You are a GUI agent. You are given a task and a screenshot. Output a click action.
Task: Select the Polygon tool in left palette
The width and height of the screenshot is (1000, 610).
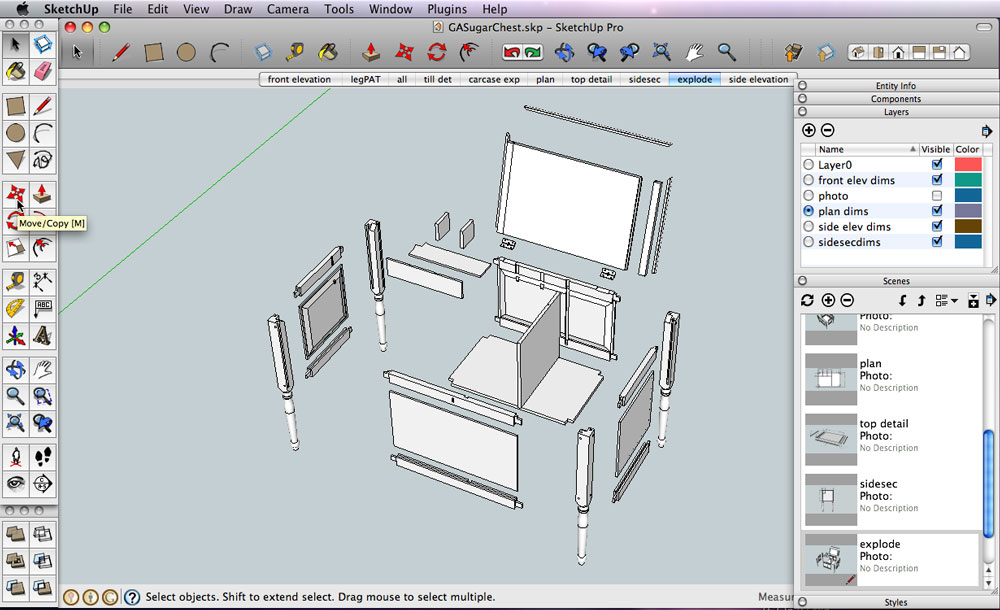pos(15,160)
